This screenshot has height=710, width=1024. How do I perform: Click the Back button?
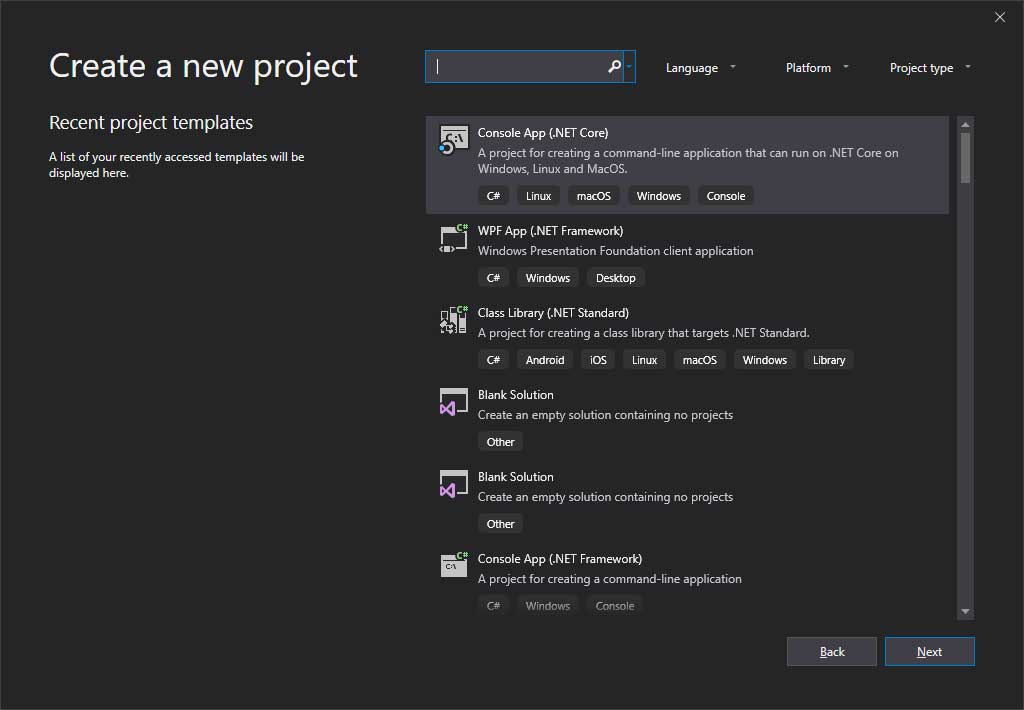tap(831, 651)
